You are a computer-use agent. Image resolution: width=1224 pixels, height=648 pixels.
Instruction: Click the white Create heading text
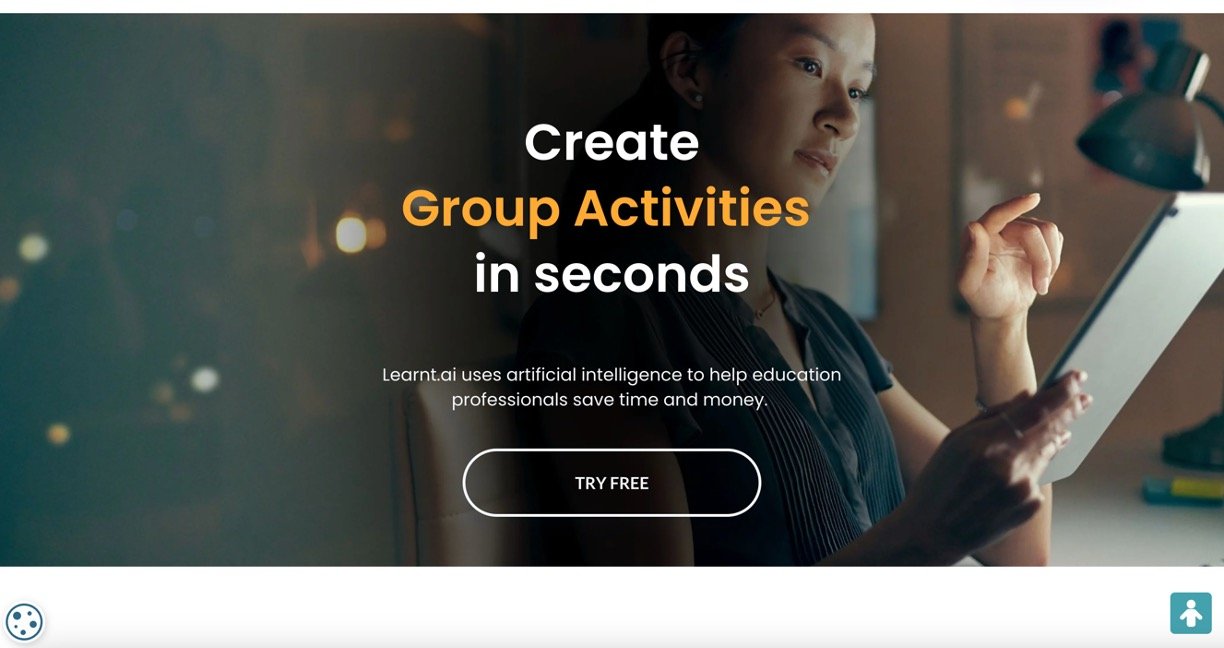pyautogui.click(x=612, y=142)
